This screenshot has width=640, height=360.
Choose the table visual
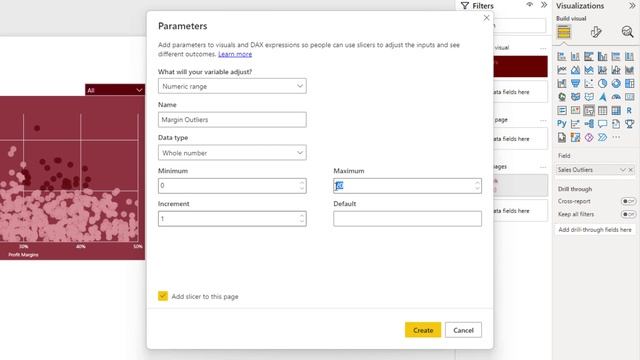click(602, 110)
